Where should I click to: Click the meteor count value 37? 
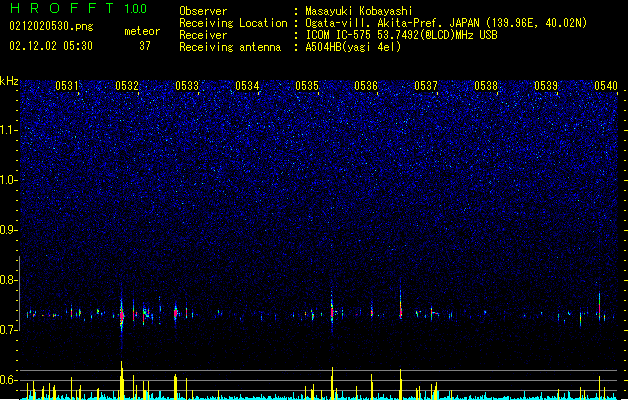tap(145, 46)
